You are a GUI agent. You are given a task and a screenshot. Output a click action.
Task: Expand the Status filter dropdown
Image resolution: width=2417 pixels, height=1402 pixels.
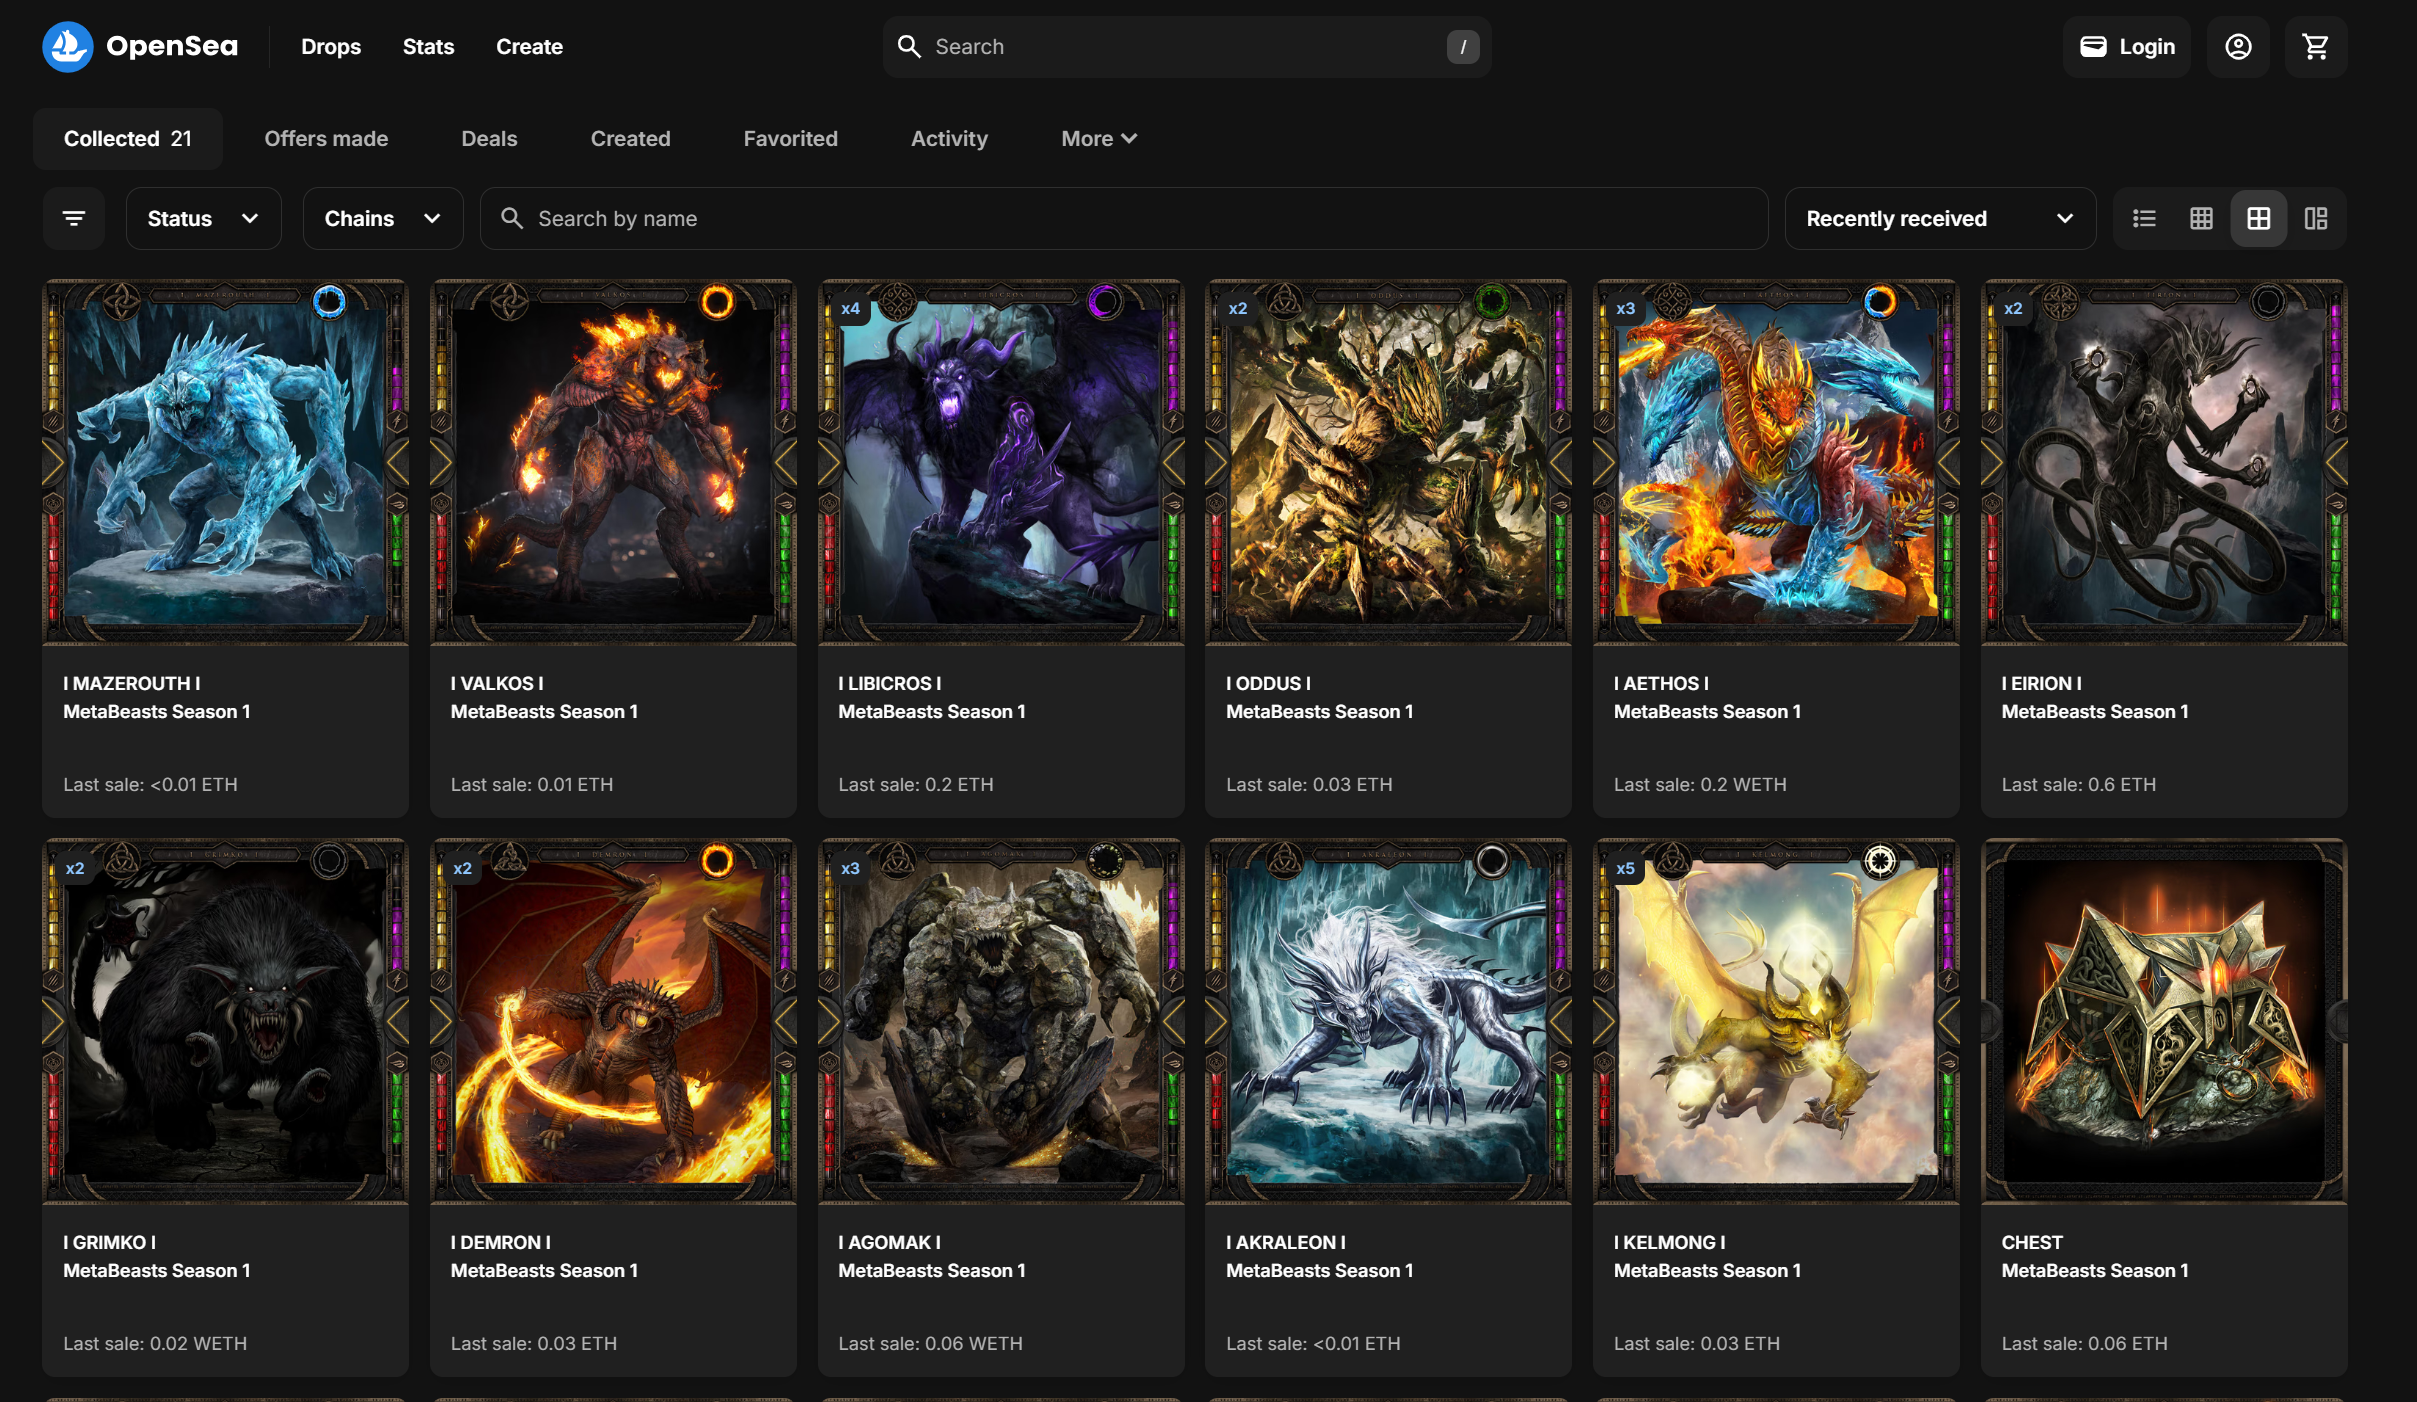click(203, 218)
